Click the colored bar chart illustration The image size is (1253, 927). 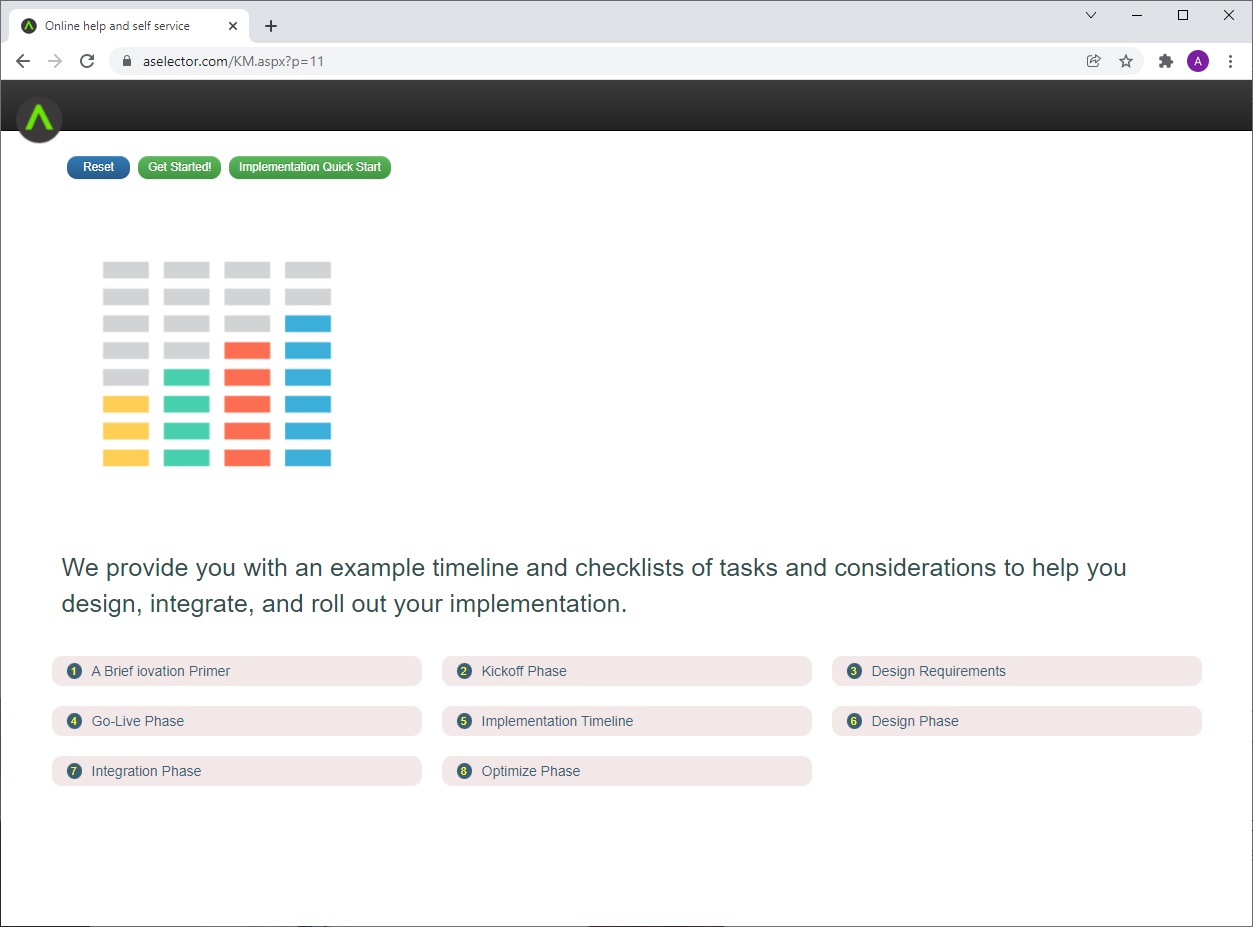tap(217, 364)
